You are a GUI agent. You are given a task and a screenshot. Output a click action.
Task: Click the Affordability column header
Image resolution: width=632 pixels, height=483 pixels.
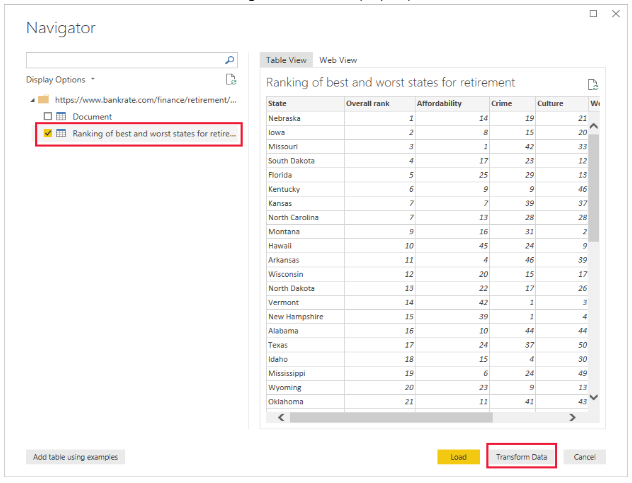(x=439, y=102)
